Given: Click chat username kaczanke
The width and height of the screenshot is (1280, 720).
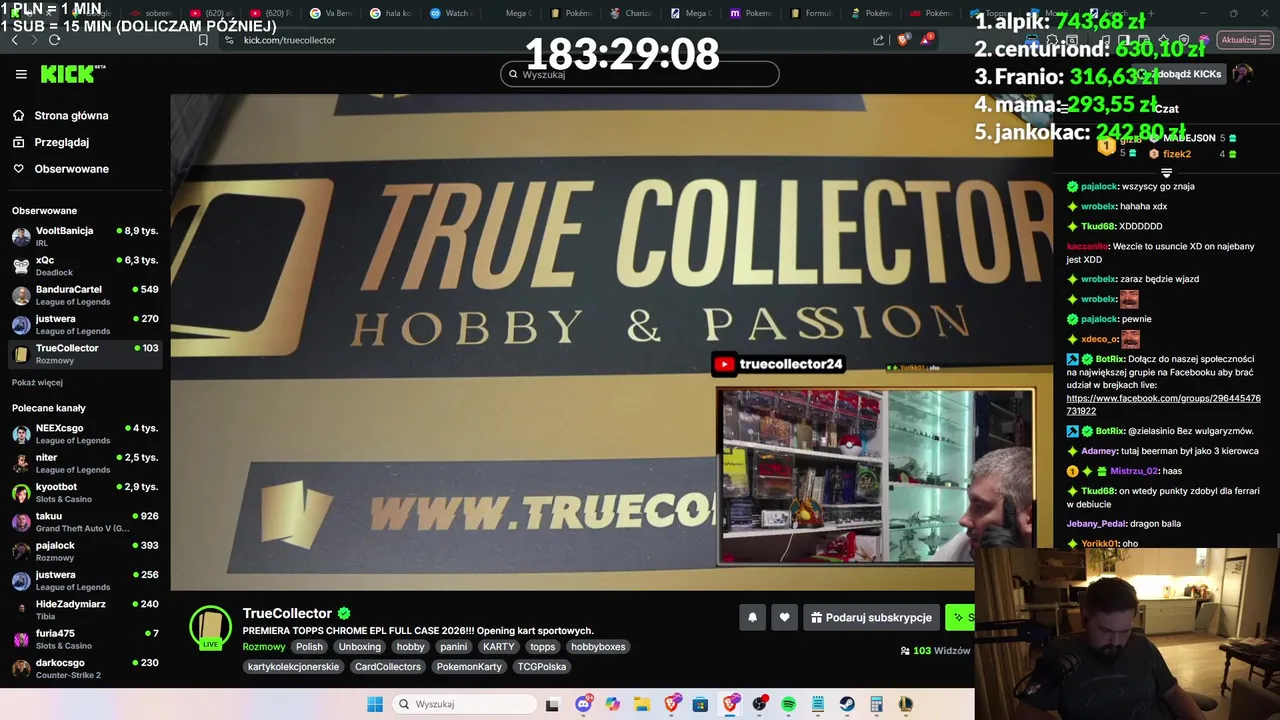Looking at the screenshot, I should pyautogui.click(x=1087, y=246).
